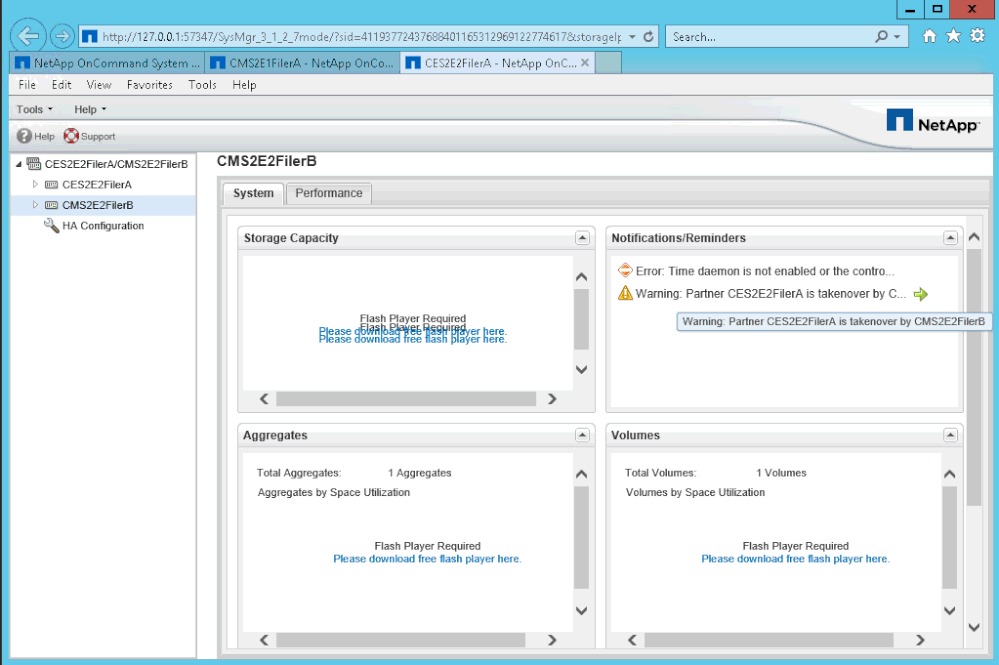Select CES2E2FilerA in the navigation tree

(97, 185)
